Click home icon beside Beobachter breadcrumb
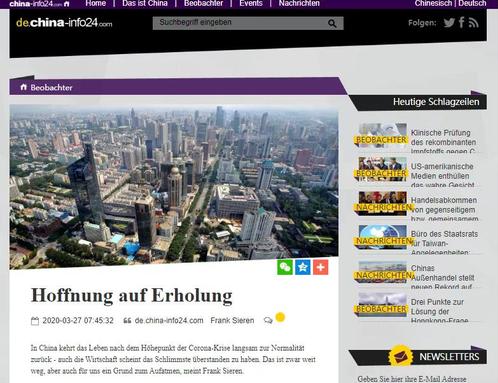Viewport: 498px width, 383px height. (x=23, y=87)
